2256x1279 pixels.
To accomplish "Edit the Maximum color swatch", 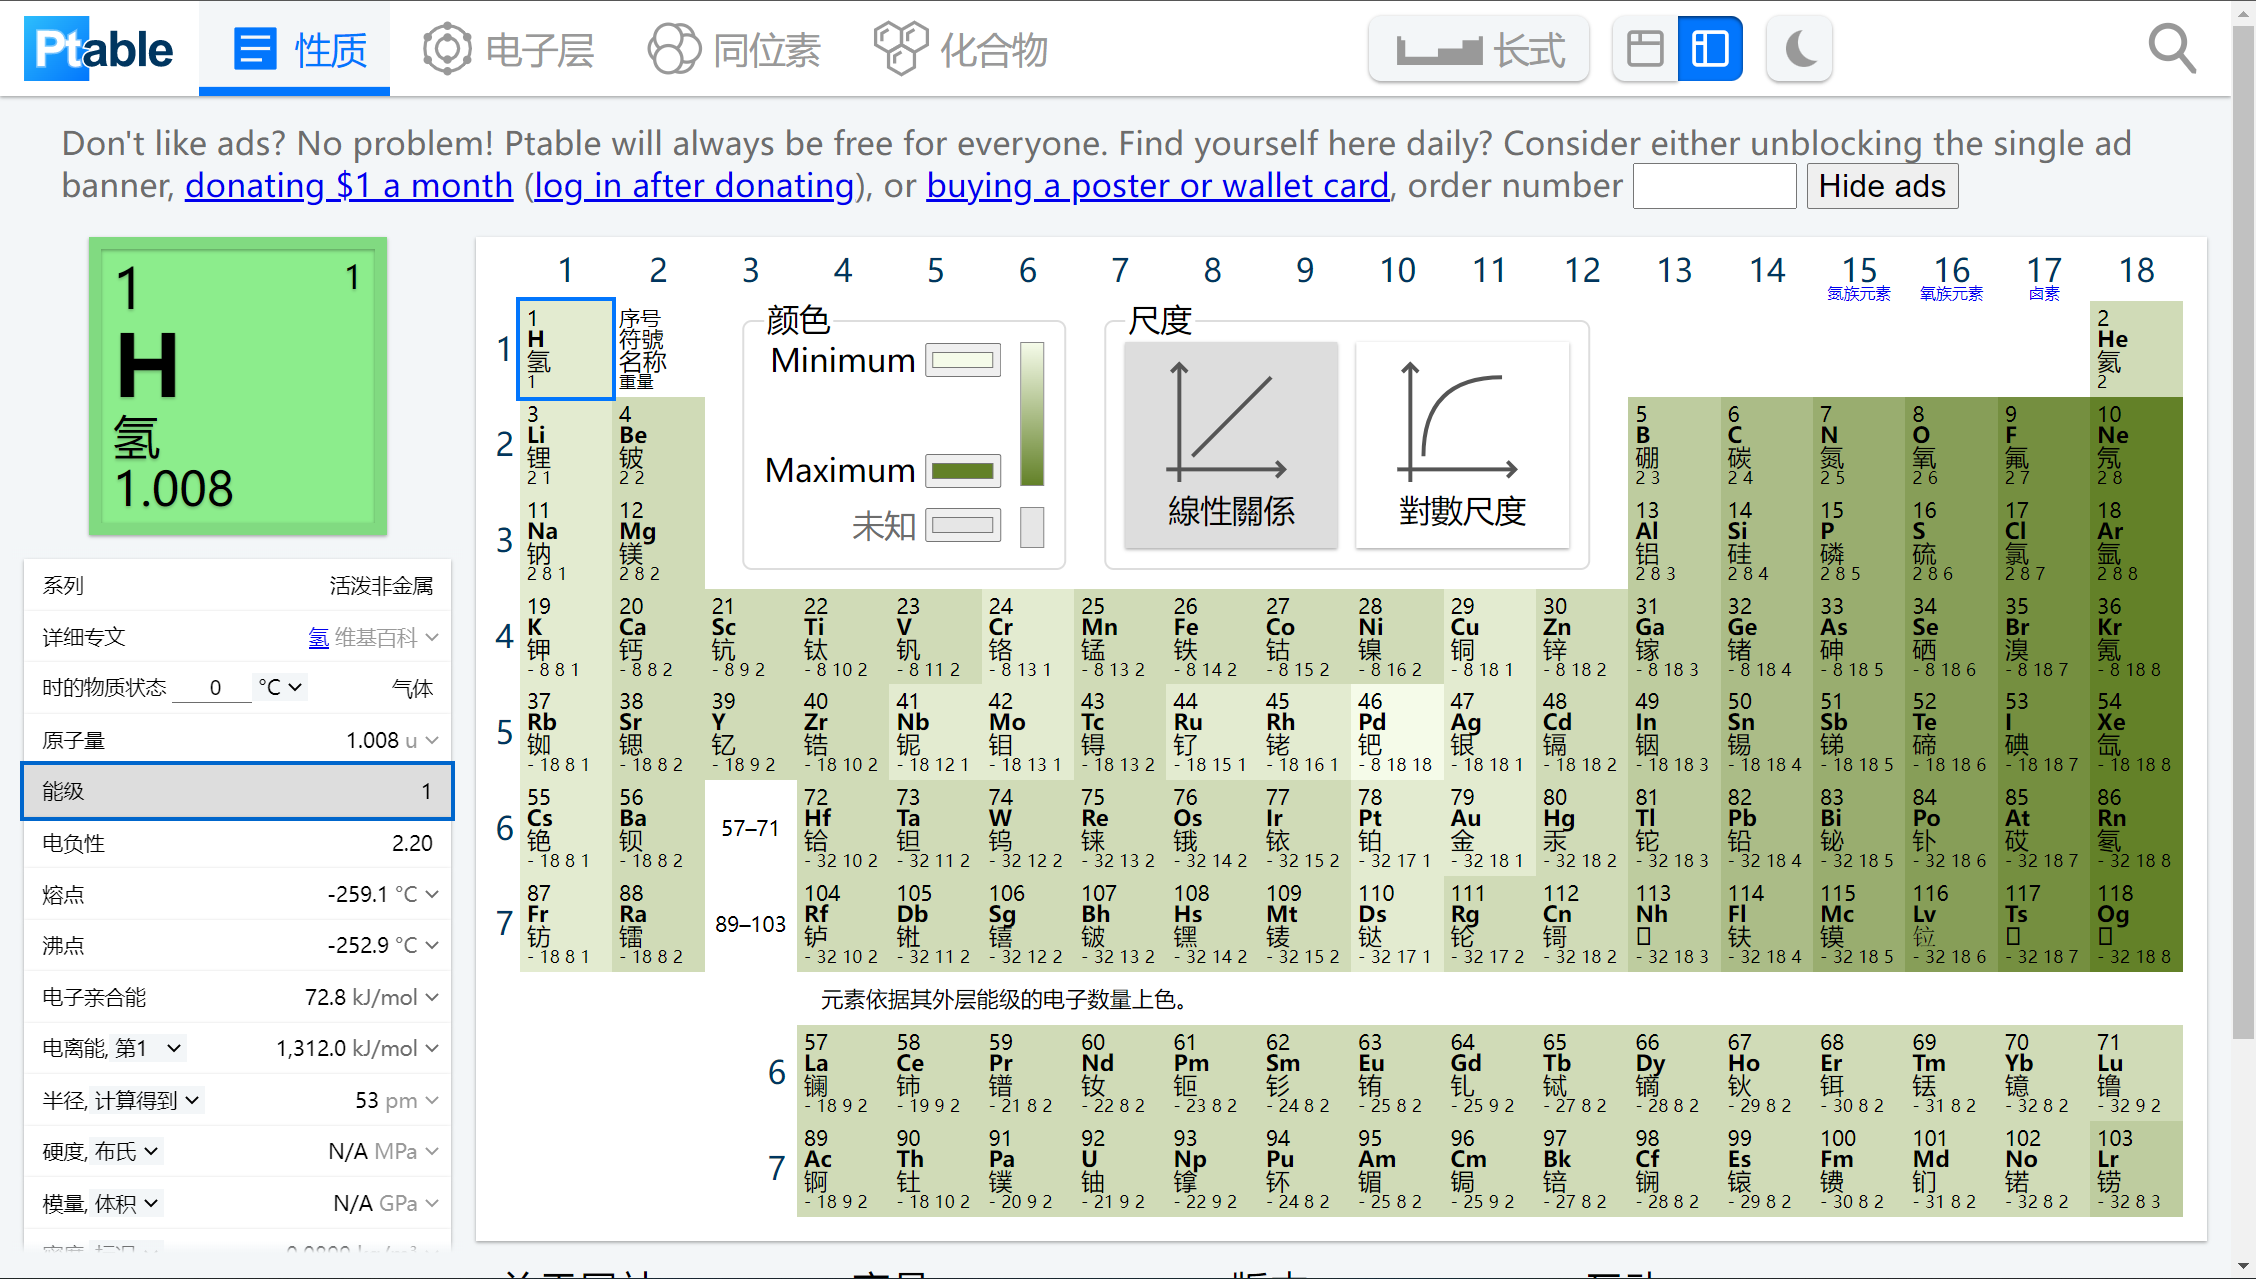I will point(962,470).
